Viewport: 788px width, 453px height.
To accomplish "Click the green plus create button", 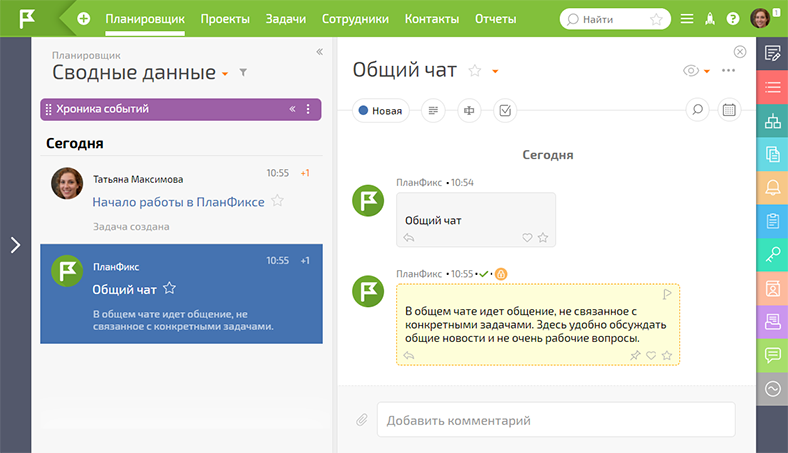I will tap(83, 19).
